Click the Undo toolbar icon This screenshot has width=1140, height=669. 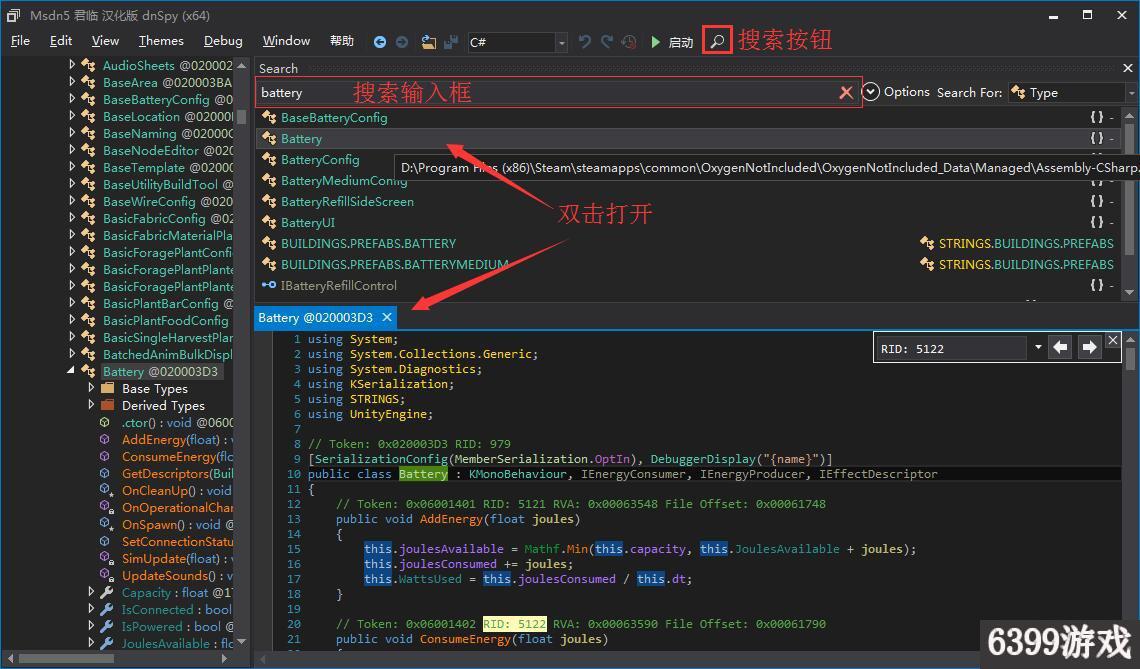tap(585, 42)
